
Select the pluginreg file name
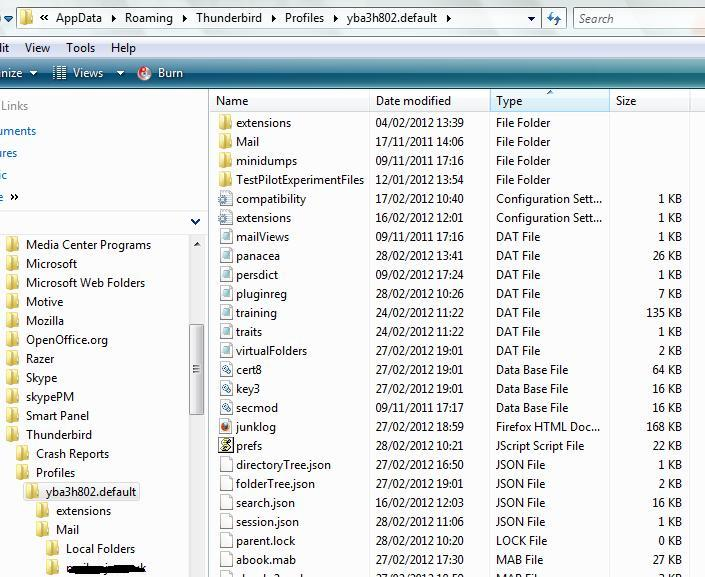(261, 294)
